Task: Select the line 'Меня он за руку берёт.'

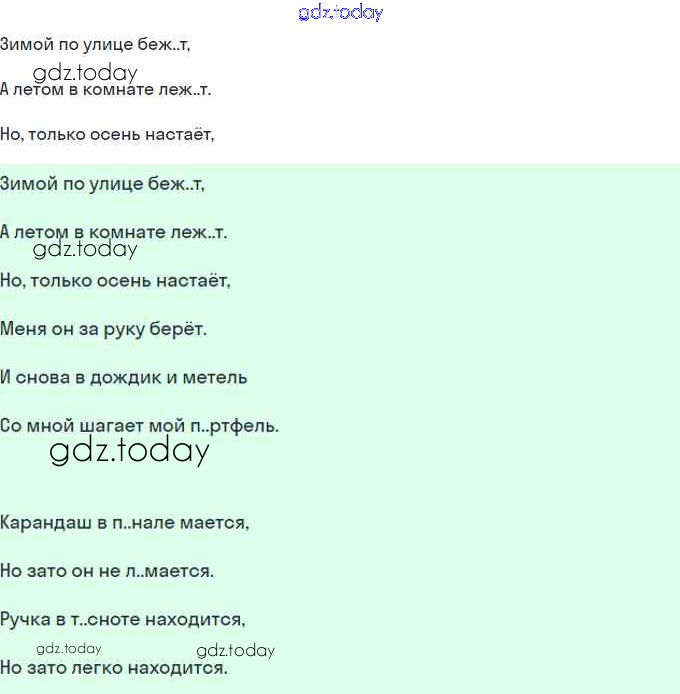Action: 103,329
